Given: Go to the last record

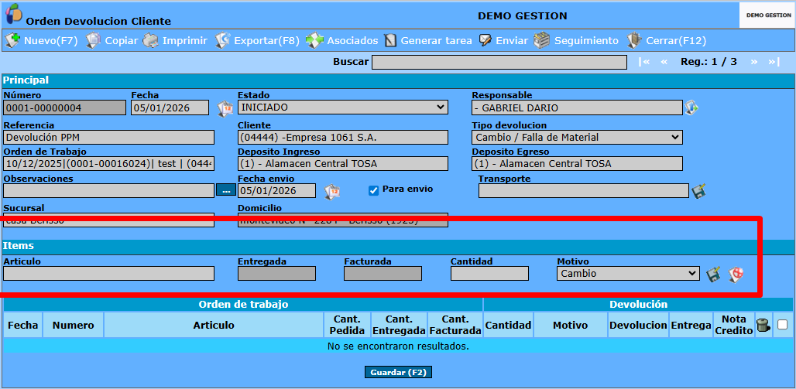Looking at the screenshot, I should pos(773,62).
